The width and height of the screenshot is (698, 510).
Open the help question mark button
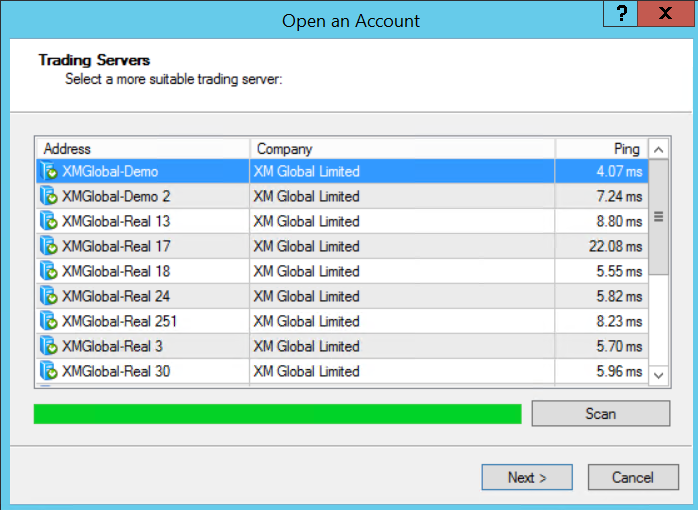click(x=621, y=13)
